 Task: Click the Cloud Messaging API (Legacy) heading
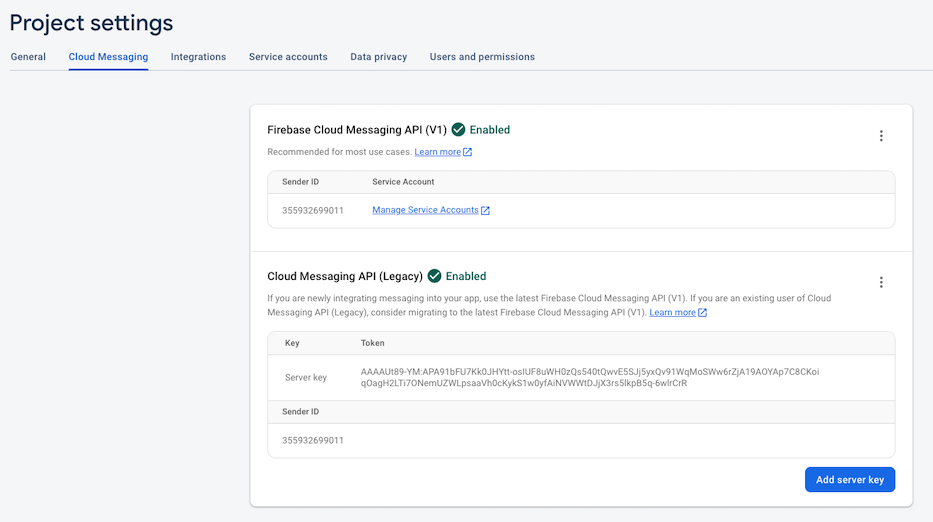[x=345, y=276]
